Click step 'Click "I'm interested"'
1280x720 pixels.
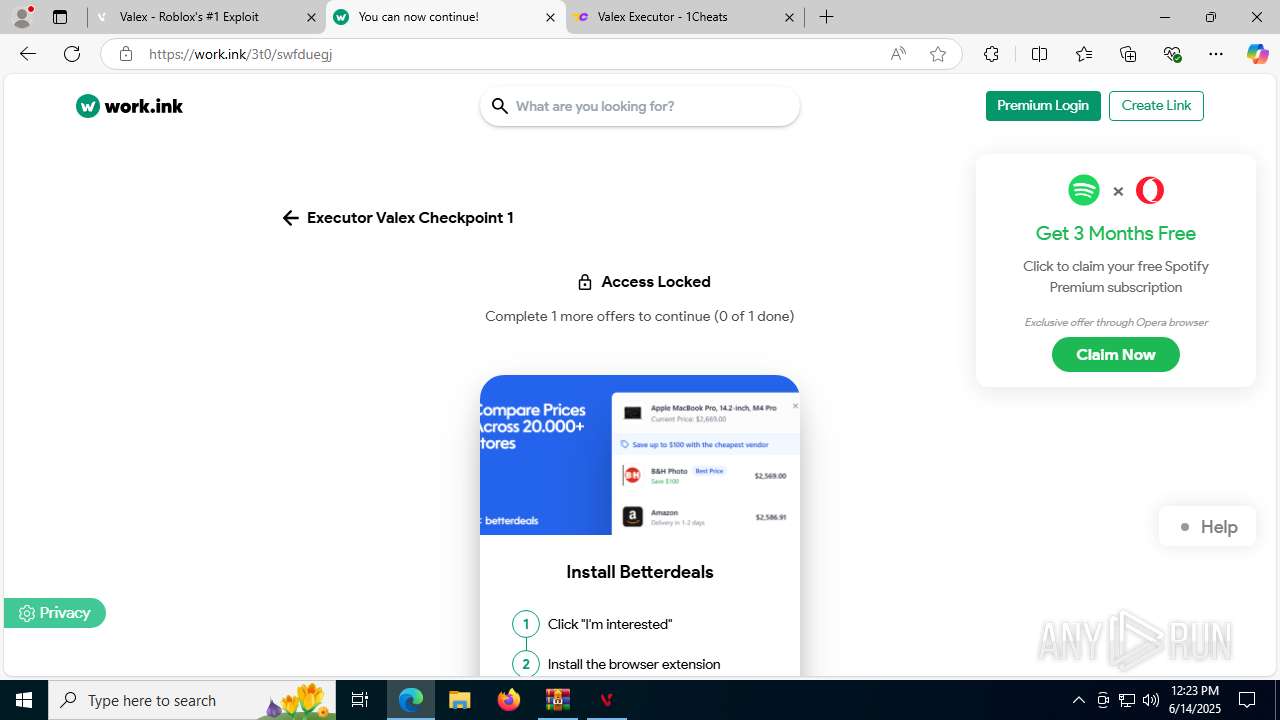point(610,624)
